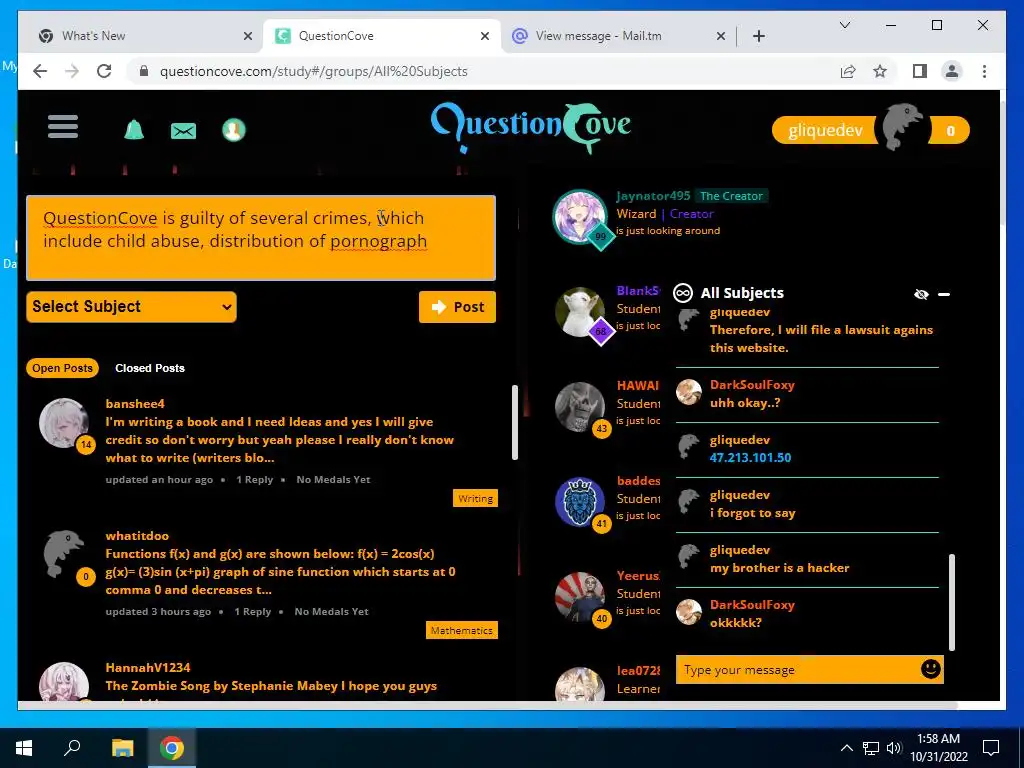Viewport: 1024px width, 768px height.
Task: Submit the question with the Post button
Action: [x=457, y=307]
